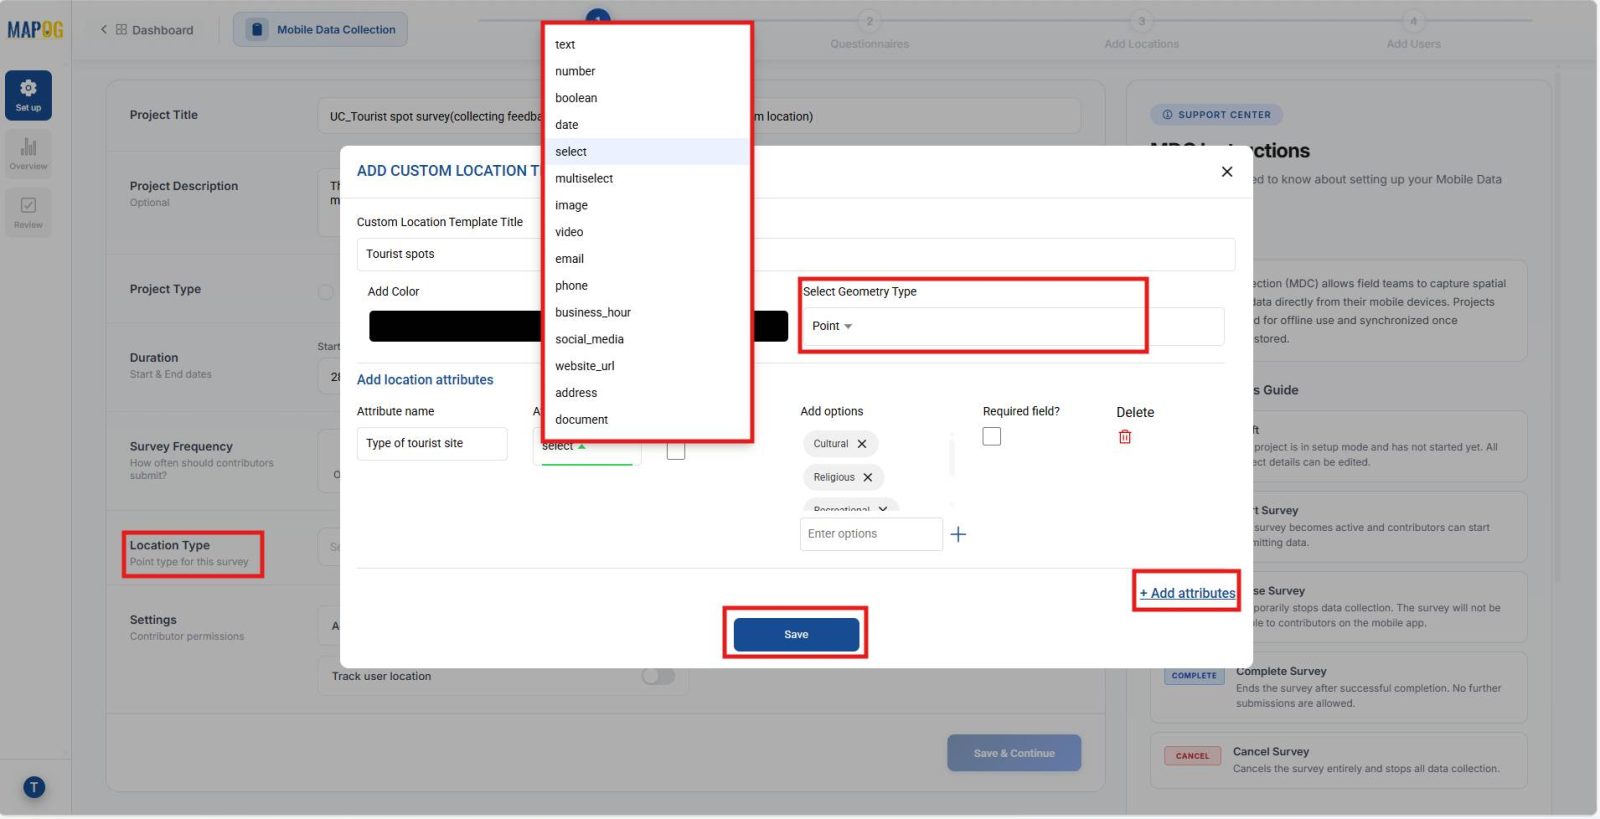This screenshot has width=1600, height=819.
Task: Click the Complete Survey heading
Action: (1281, 672)
